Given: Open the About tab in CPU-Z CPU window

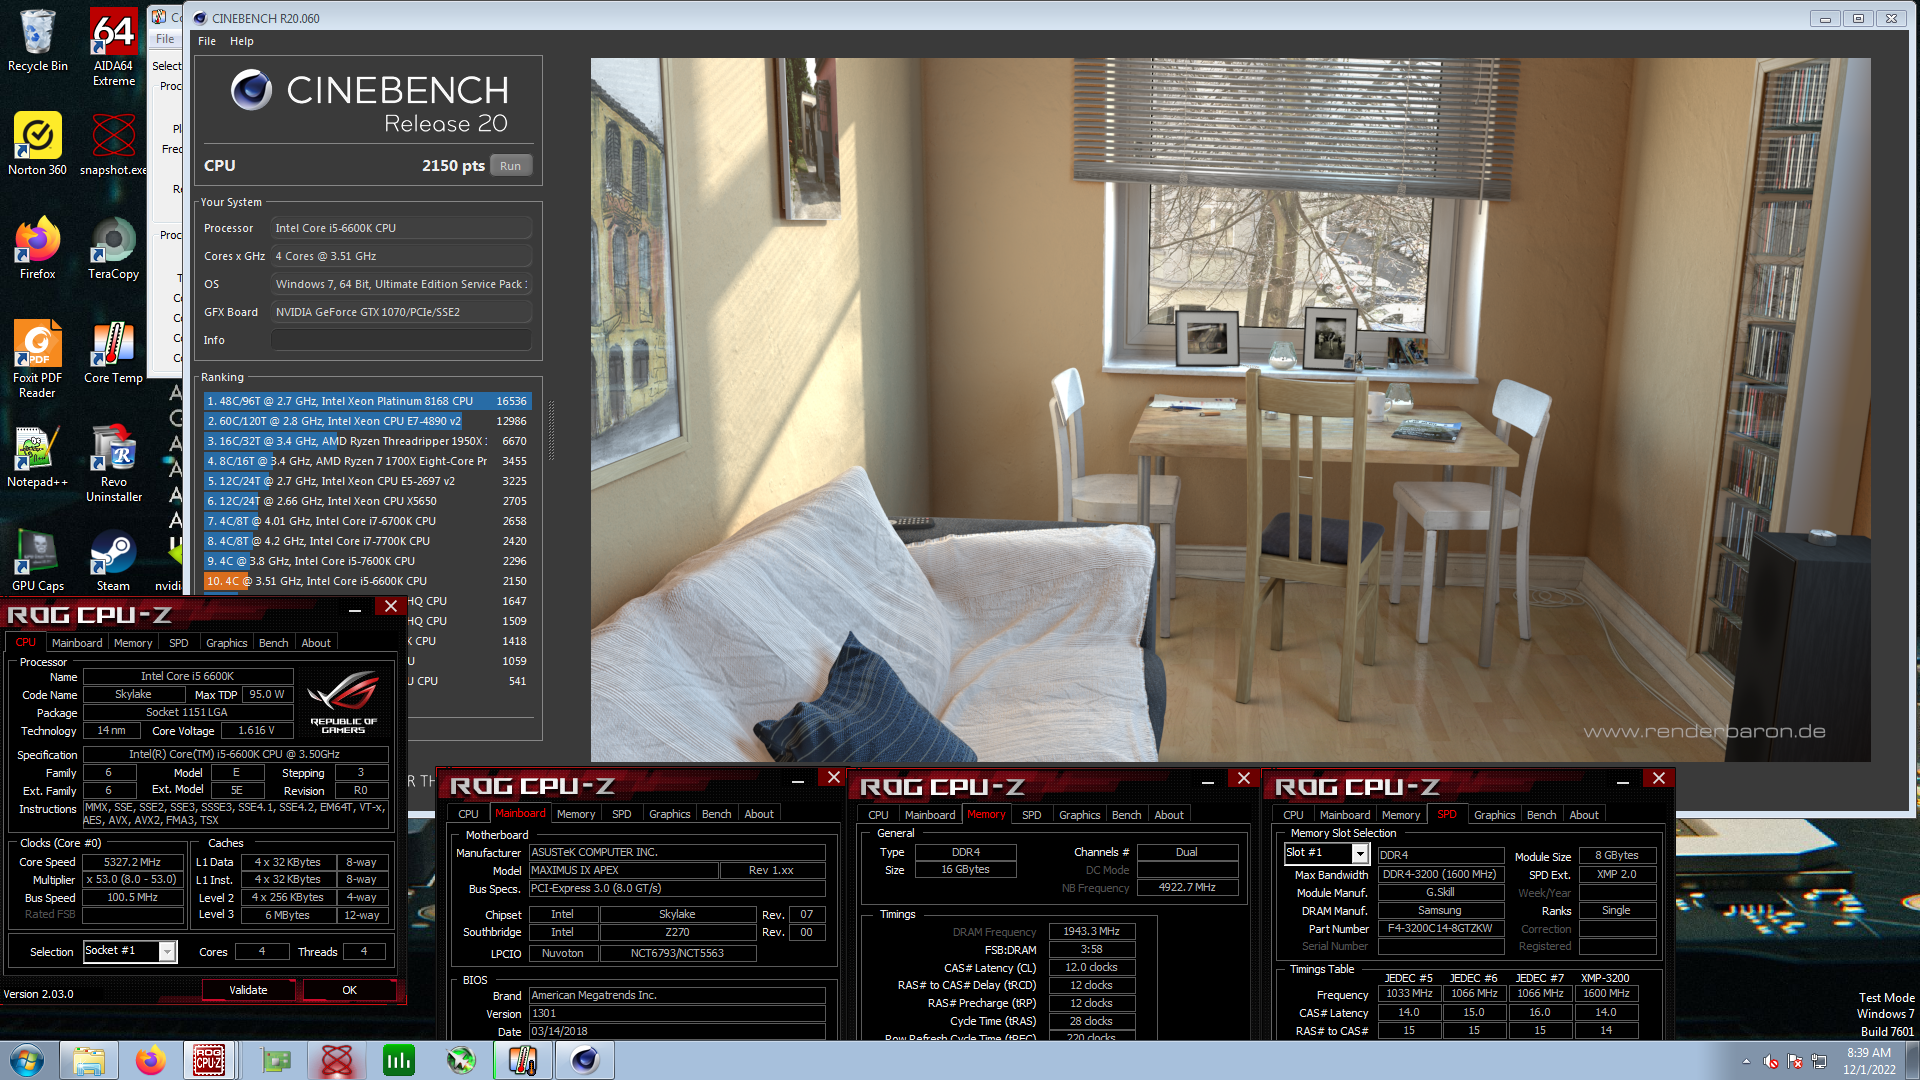Looking at the screenshot, I should 316,643.
